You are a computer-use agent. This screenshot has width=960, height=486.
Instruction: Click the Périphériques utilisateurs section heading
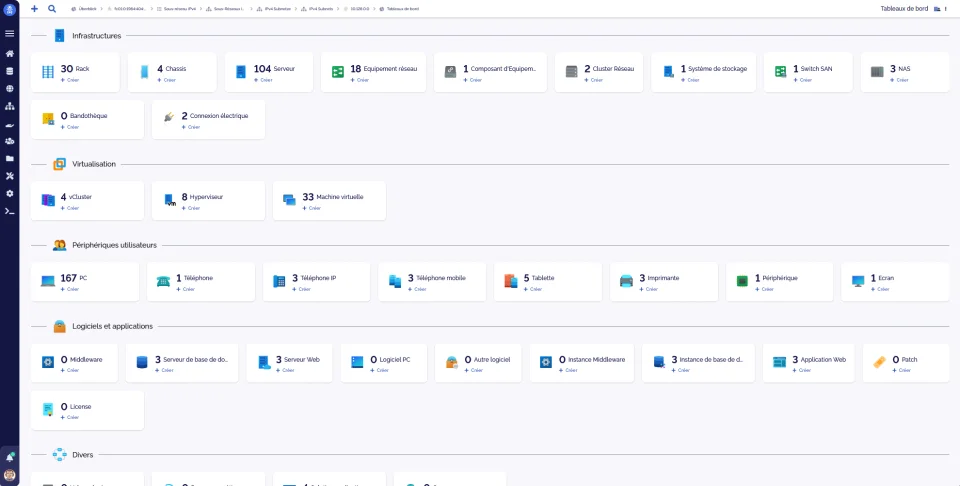click(114, 245)
